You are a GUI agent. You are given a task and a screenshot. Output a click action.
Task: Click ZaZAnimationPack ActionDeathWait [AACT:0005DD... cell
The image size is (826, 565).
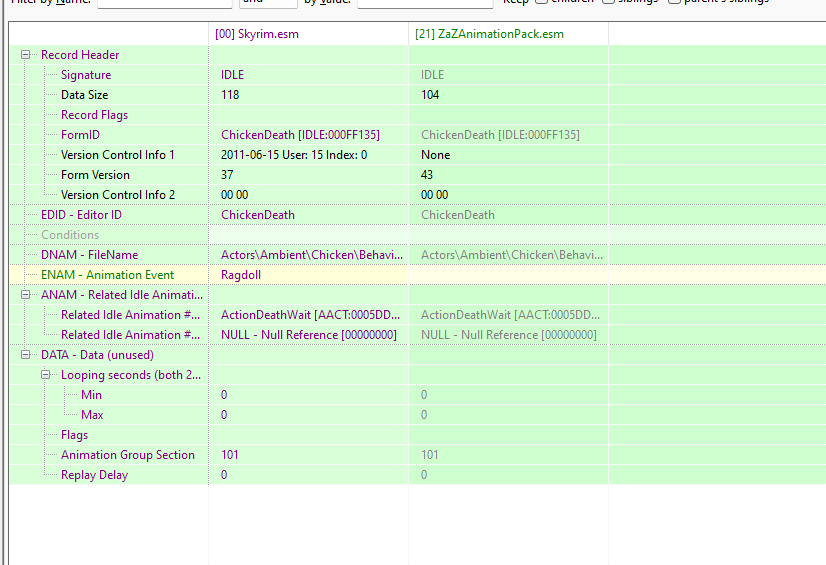click(x=510, y=315)
